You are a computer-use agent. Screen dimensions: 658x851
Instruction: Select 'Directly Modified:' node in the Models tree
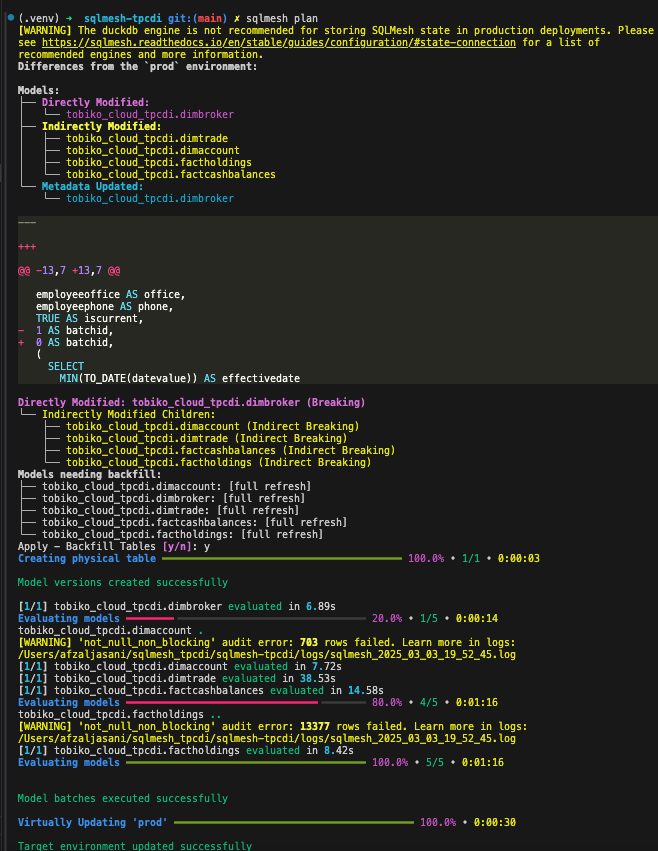tap(96, 102)
